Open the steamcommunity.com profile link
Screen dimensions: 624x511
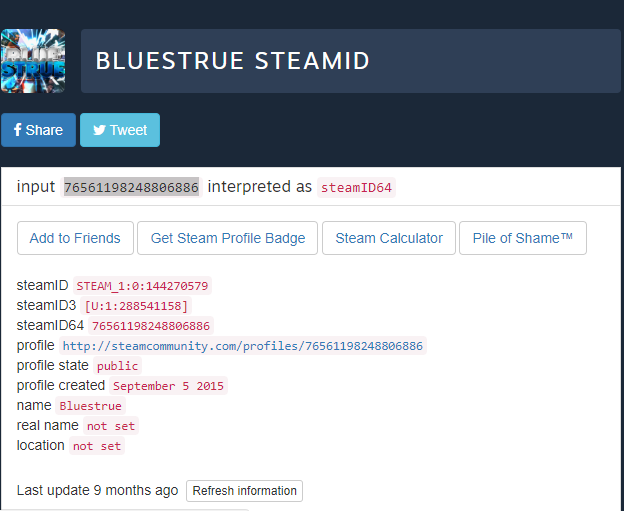[243, 345]
